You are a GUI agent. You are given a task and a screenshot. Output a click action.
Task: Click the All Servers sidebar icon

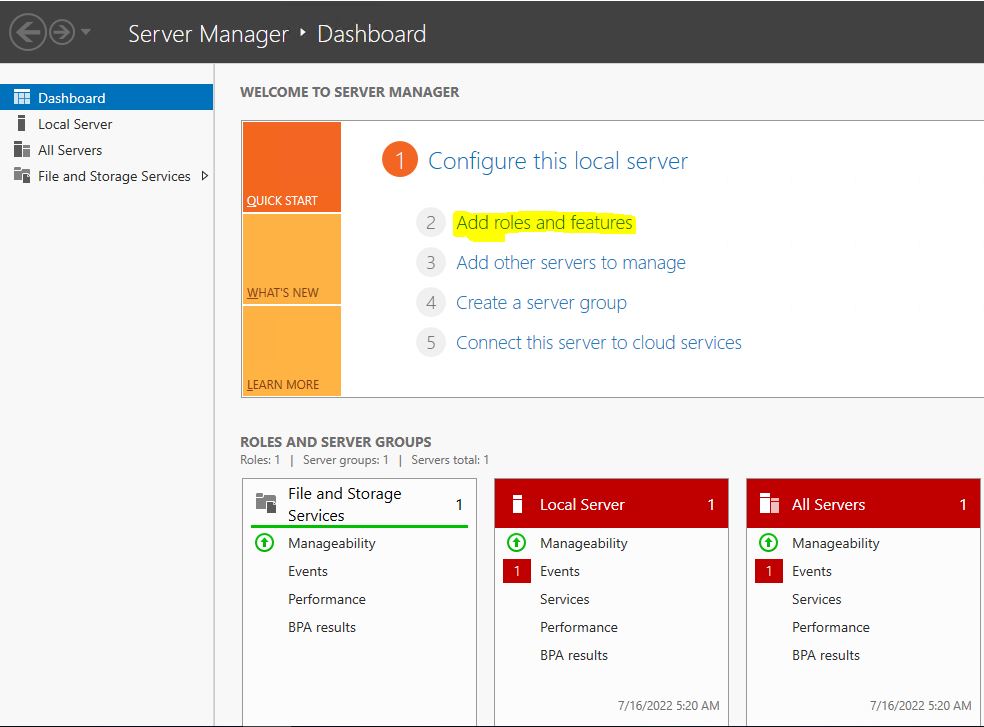[x=22, y=149]
